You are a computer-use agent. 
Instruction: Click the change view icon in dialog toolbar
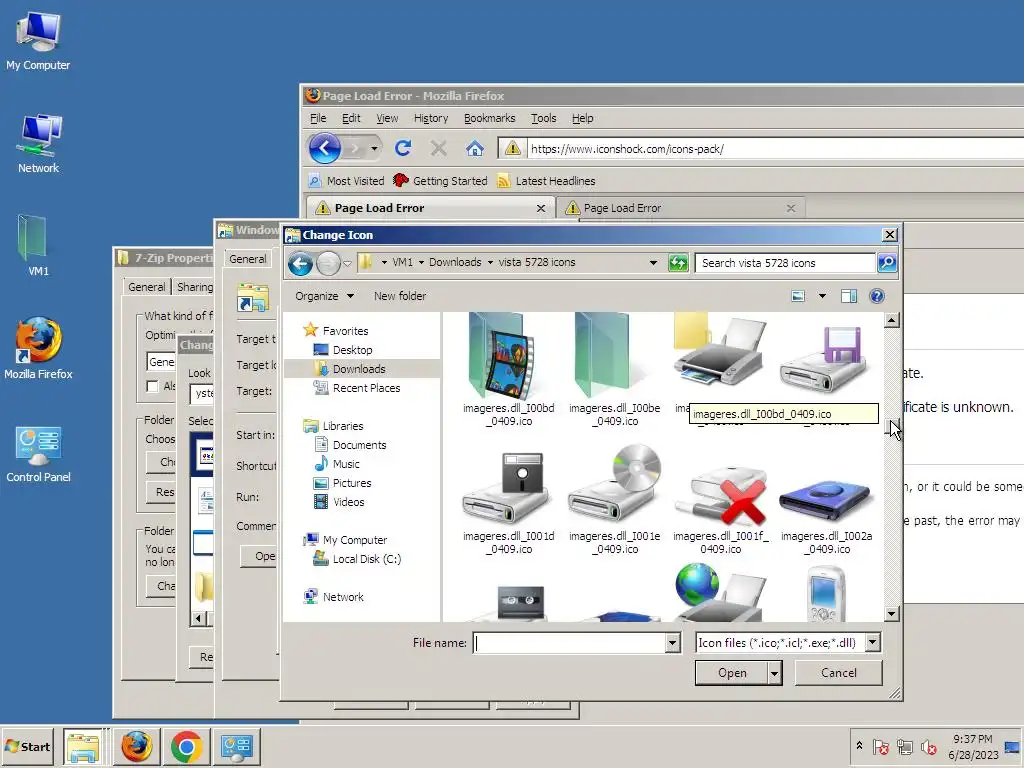tap(798, 296)
